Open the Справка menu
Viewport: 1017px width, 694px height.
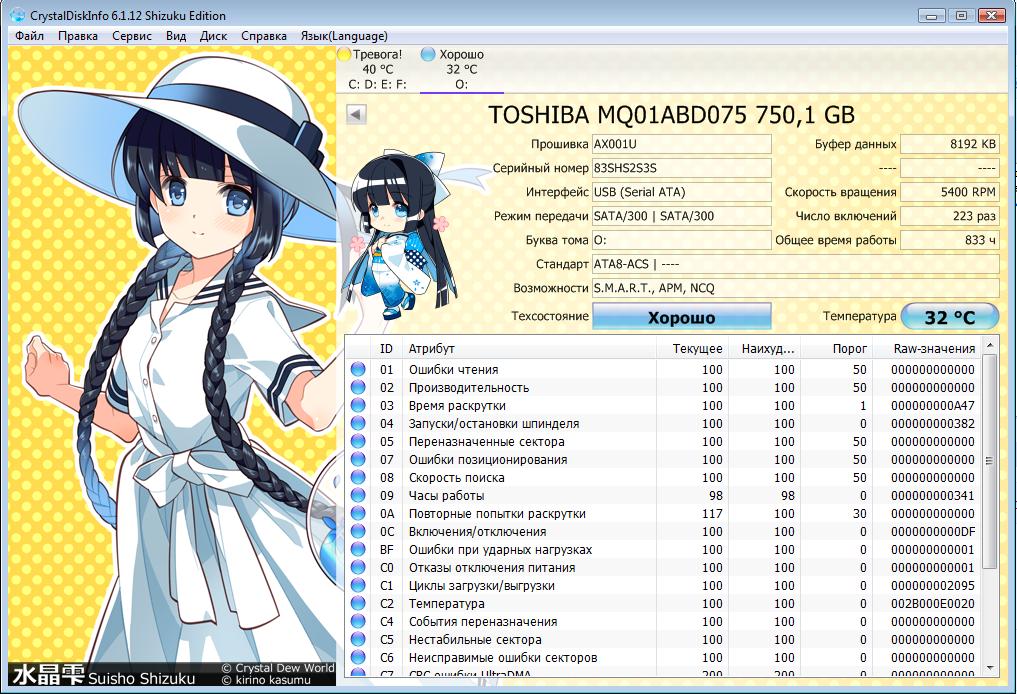tap(263, 36)
